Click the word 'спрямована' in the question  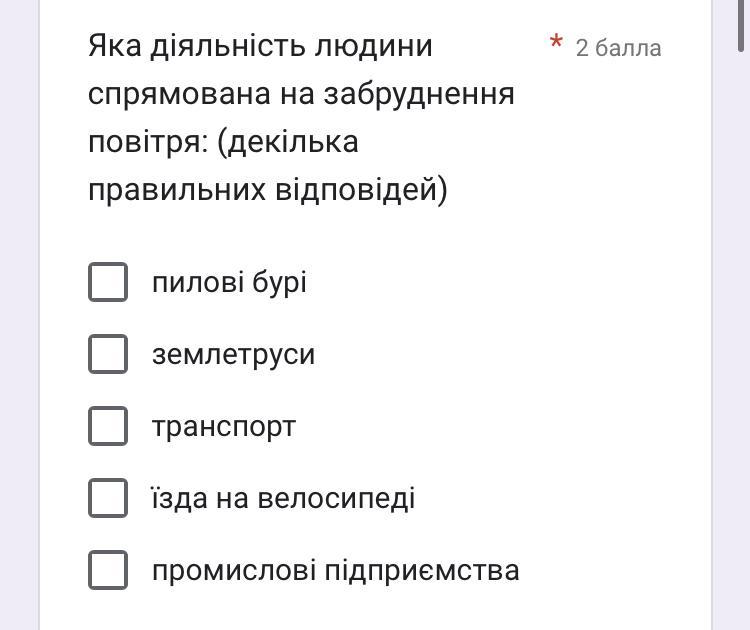(179, 94)
